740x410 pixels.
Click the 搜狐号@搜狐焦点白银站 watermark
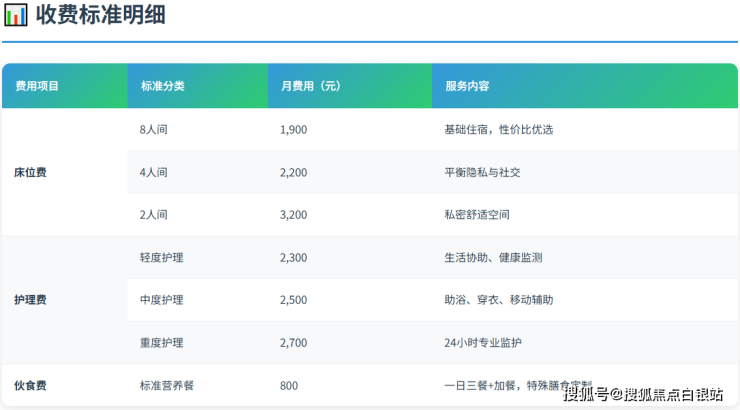click(643, 394)
